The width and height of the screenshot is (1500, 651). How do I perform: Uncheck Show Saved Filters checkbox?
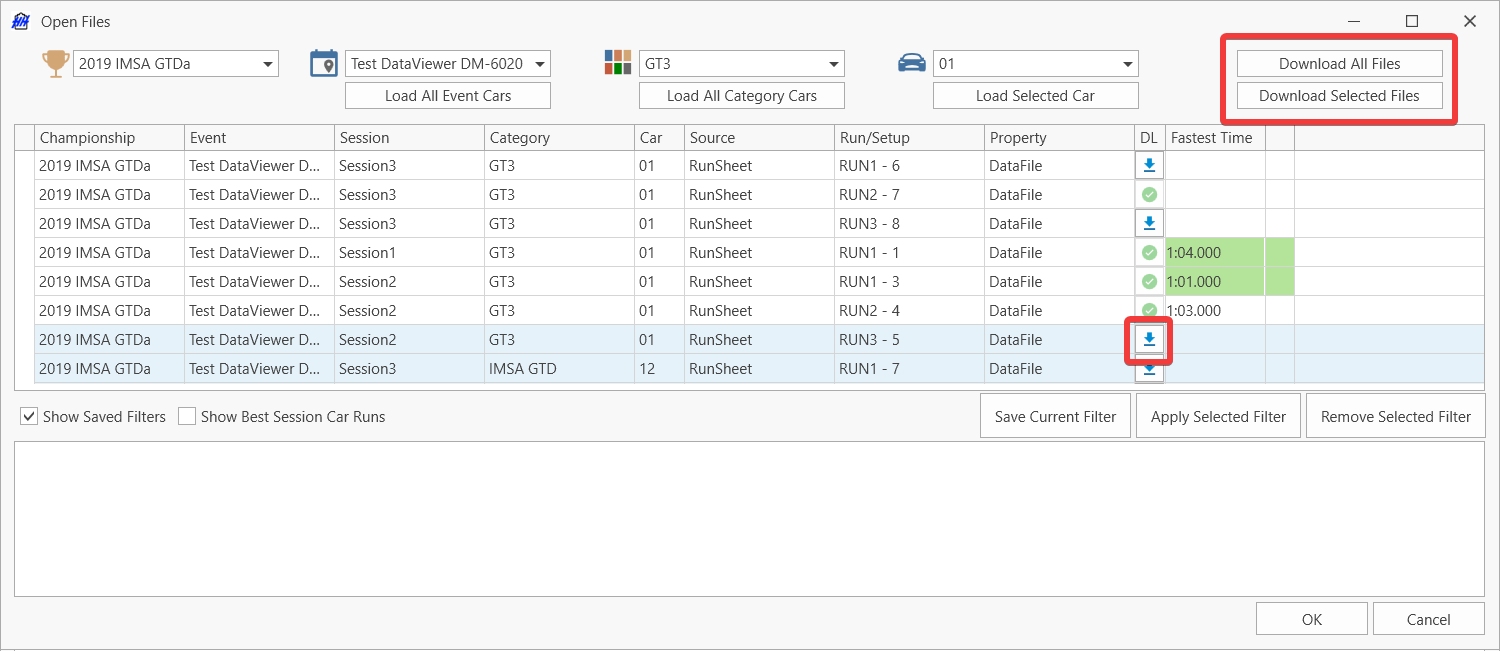click(x=29, y=417)
